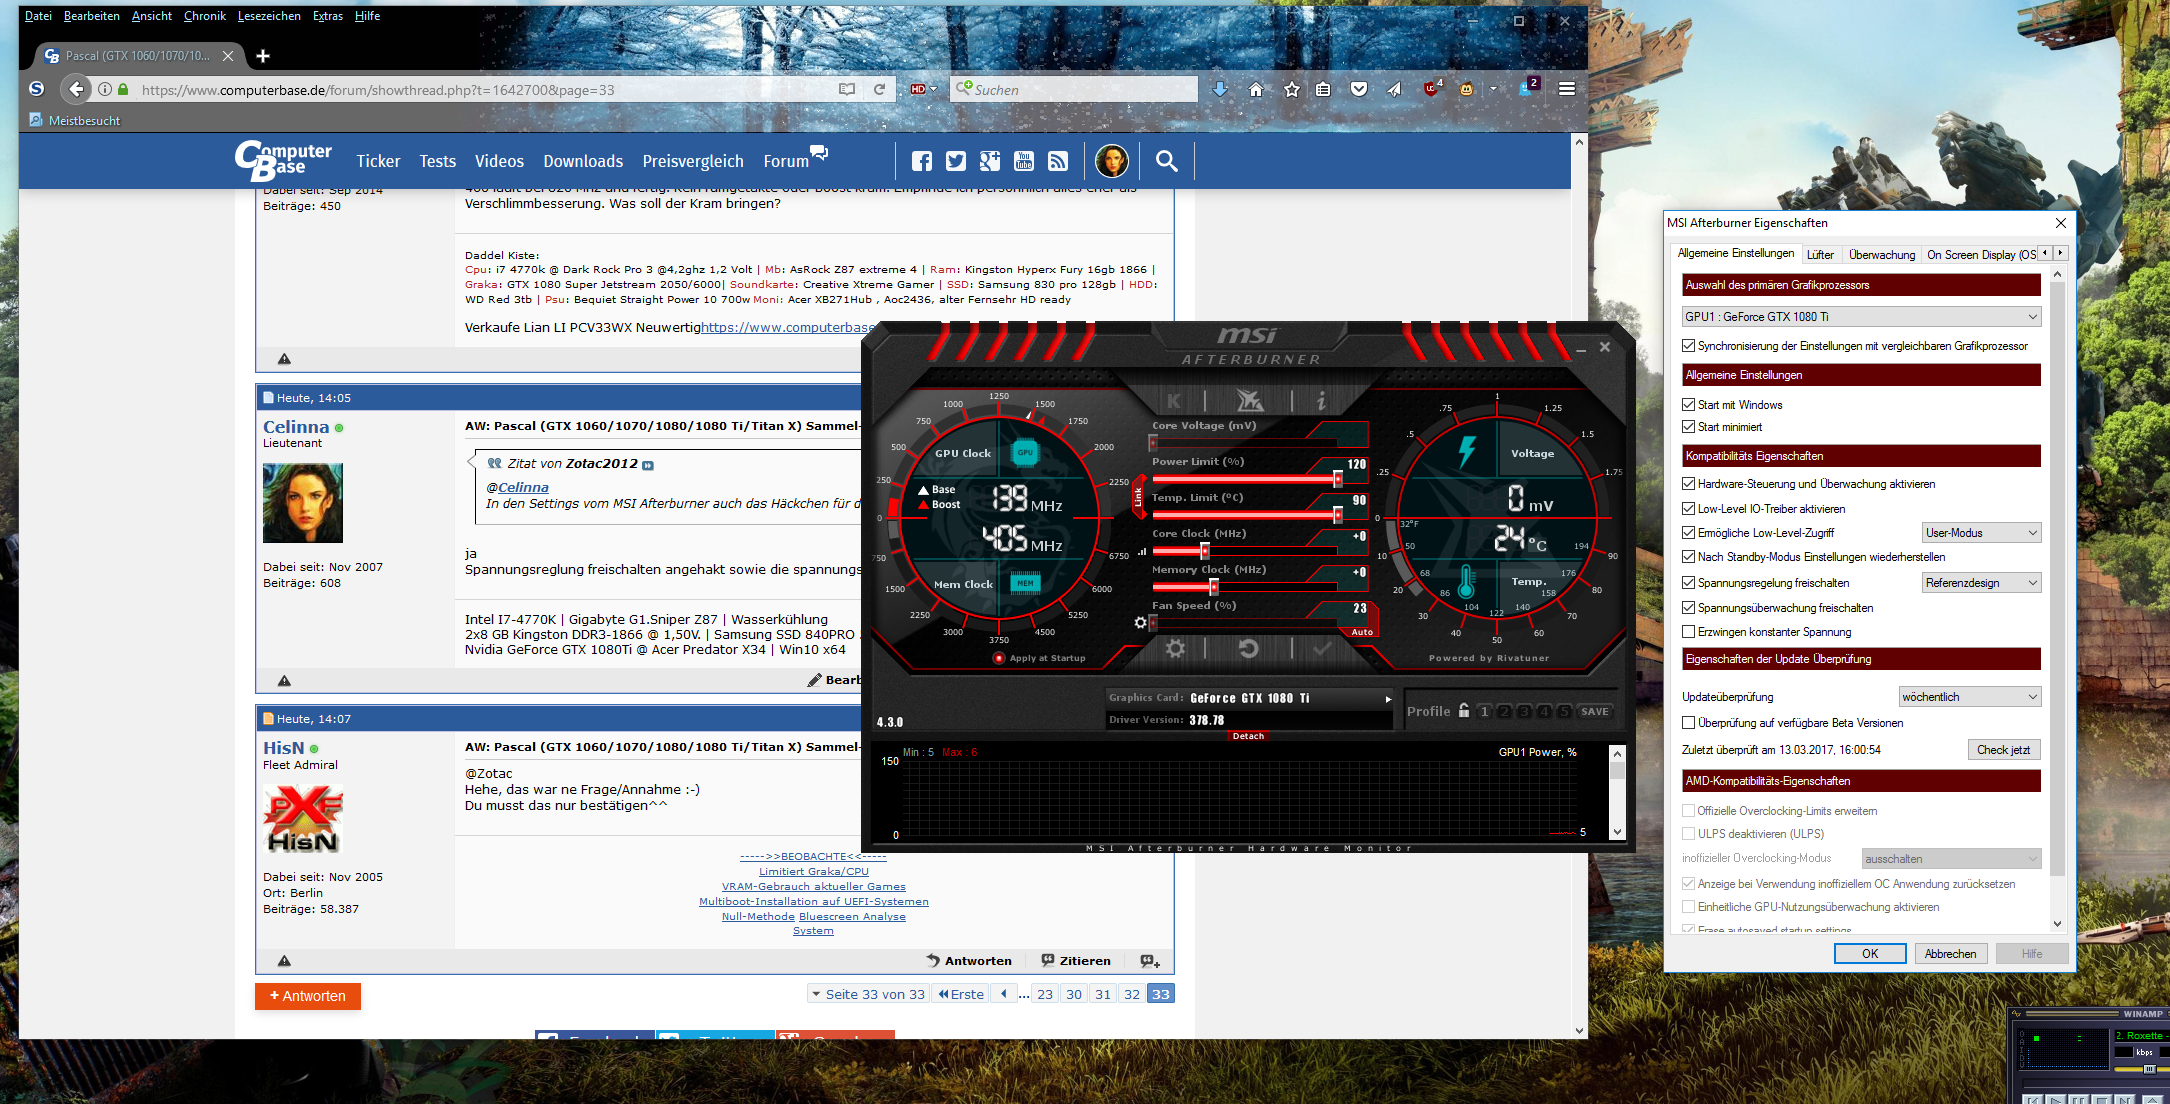
Task: Click the reset-to-defaults arrow icon
Action: 1248,649
